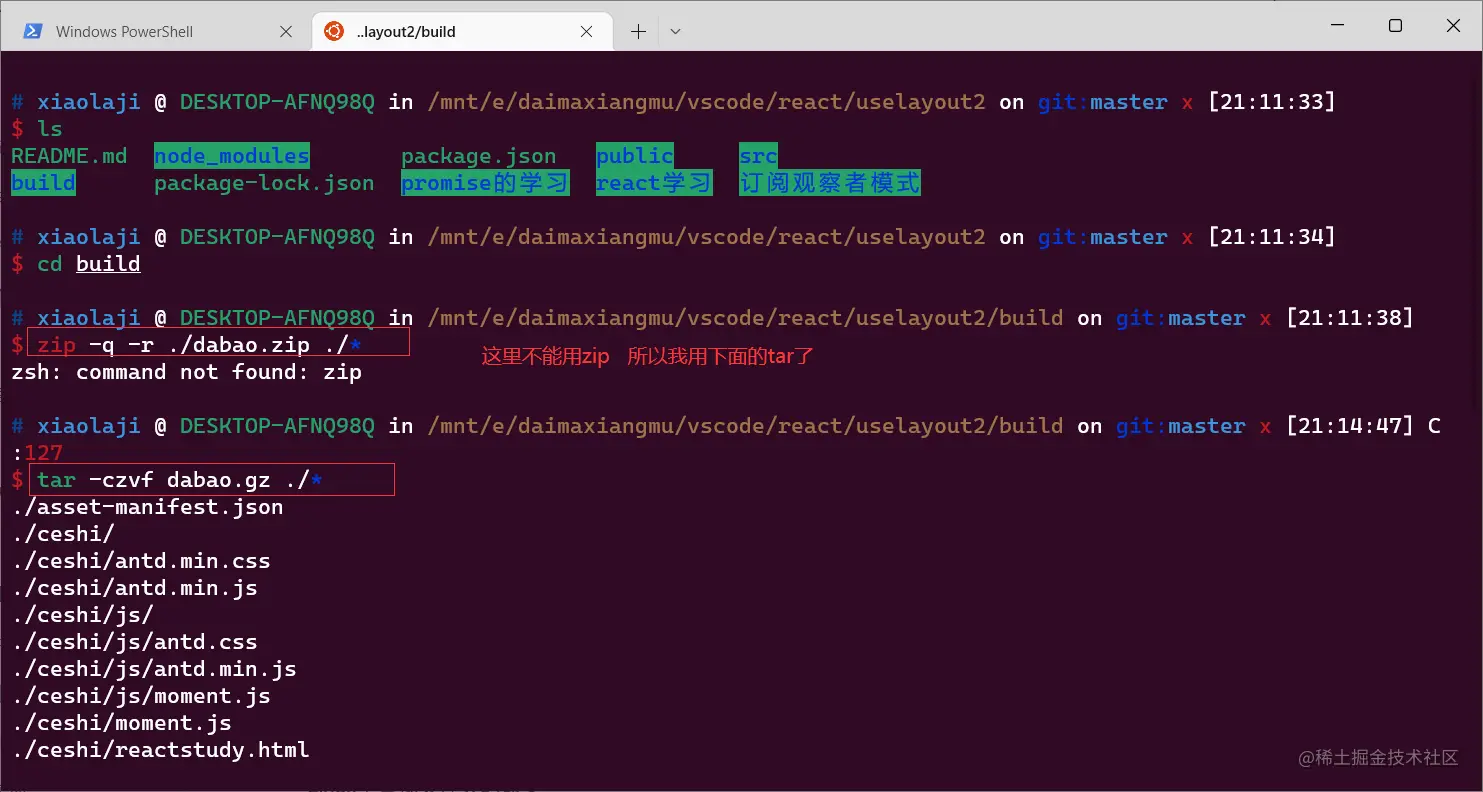Click the [21:11:33] timestamp
The width and height of the screenshot is (1483, 792).
(1272, 102)
